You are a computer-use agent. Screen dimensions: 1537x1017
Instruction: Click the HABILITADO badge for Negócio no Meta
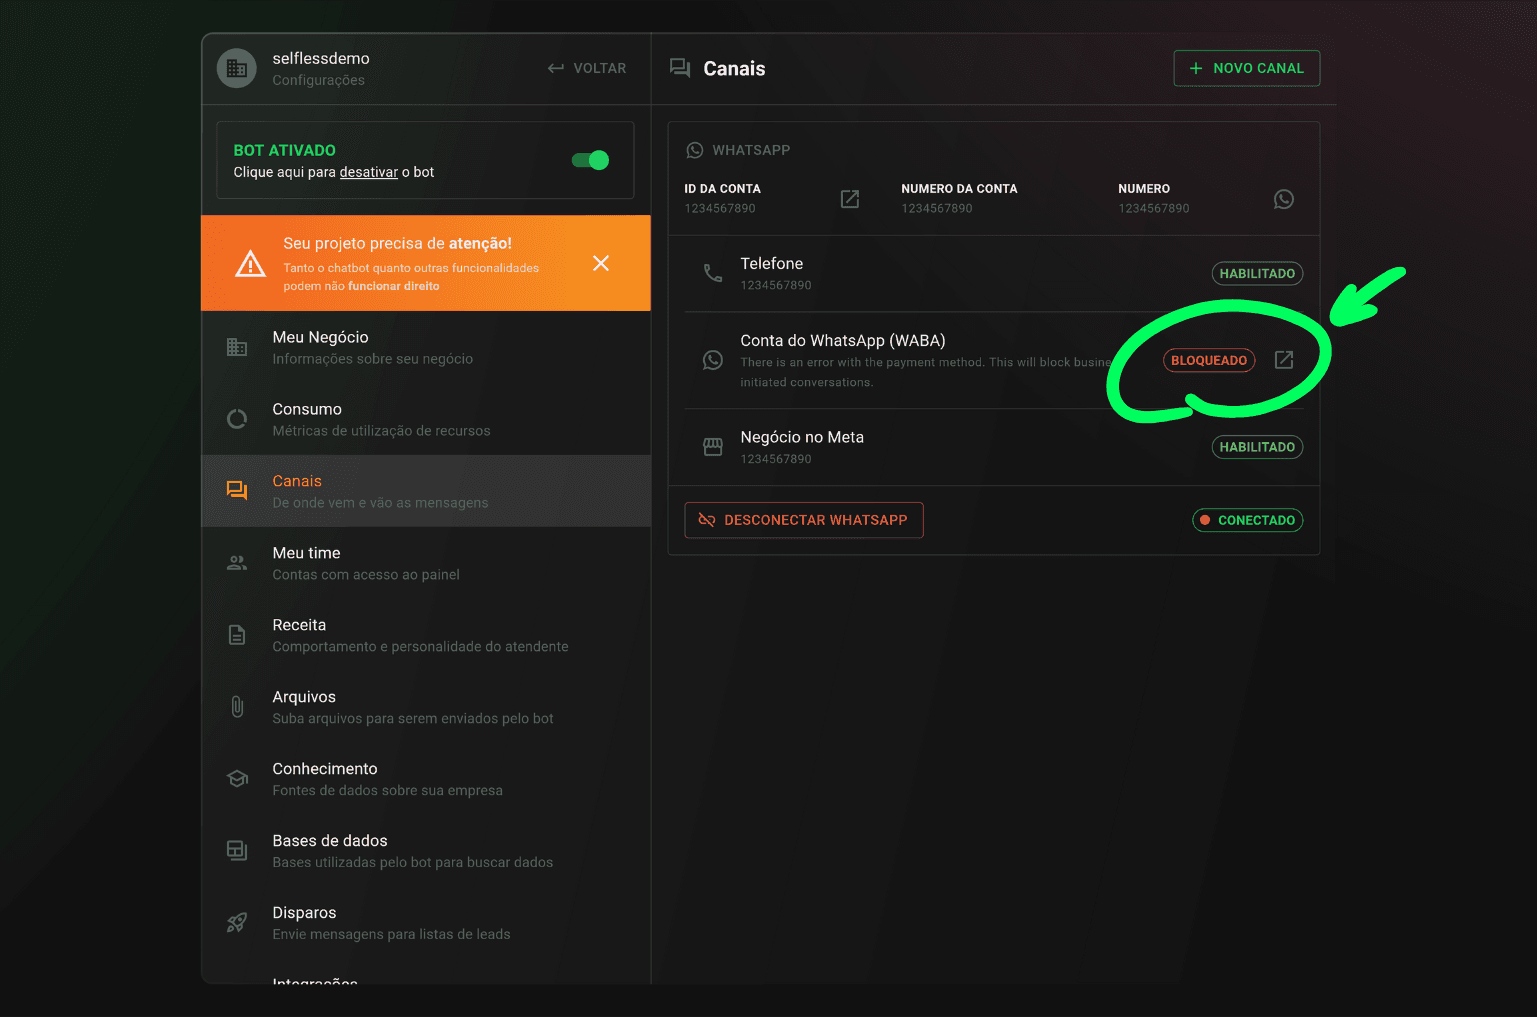1257,447
